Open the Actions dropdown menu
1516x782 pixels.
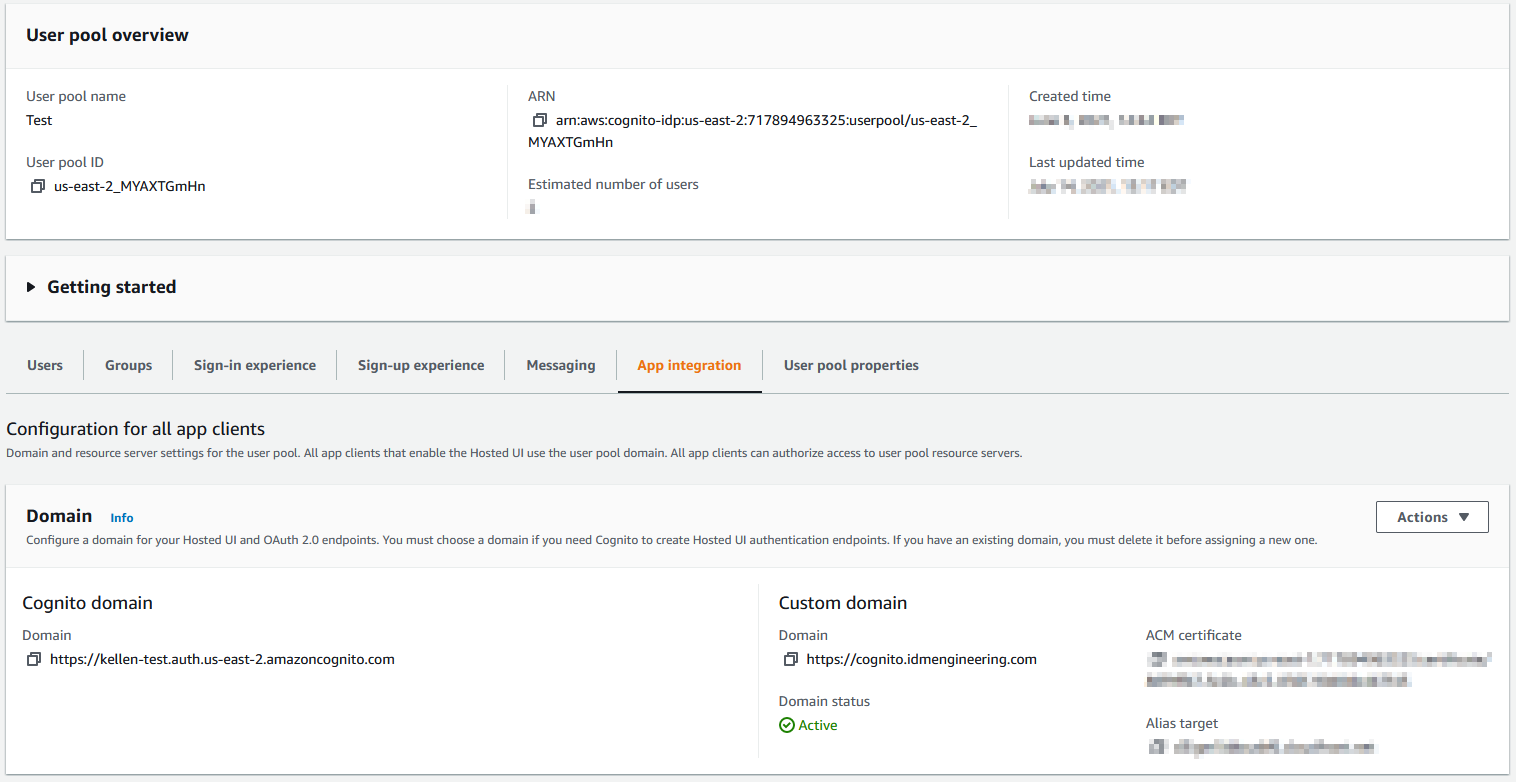click(x=1432, y=517)
